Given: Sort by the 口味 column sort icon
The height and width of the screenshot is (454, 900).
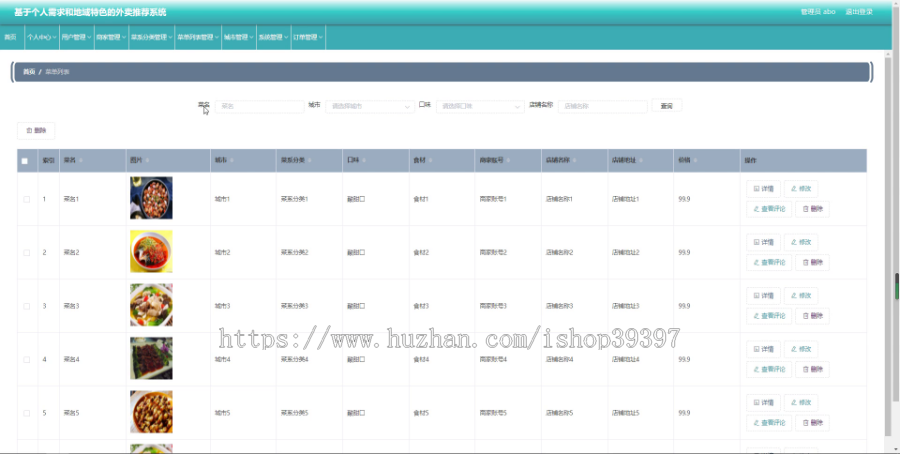Looking at the screenshot, I should tap(364, 161).
